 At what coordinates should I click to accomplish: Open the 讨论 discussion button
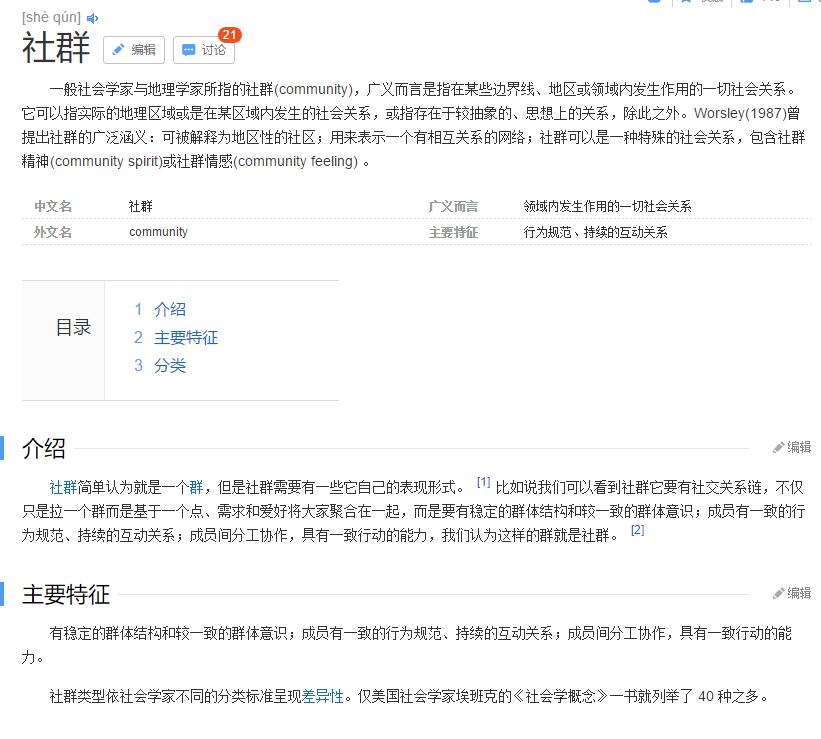(202, 49)
